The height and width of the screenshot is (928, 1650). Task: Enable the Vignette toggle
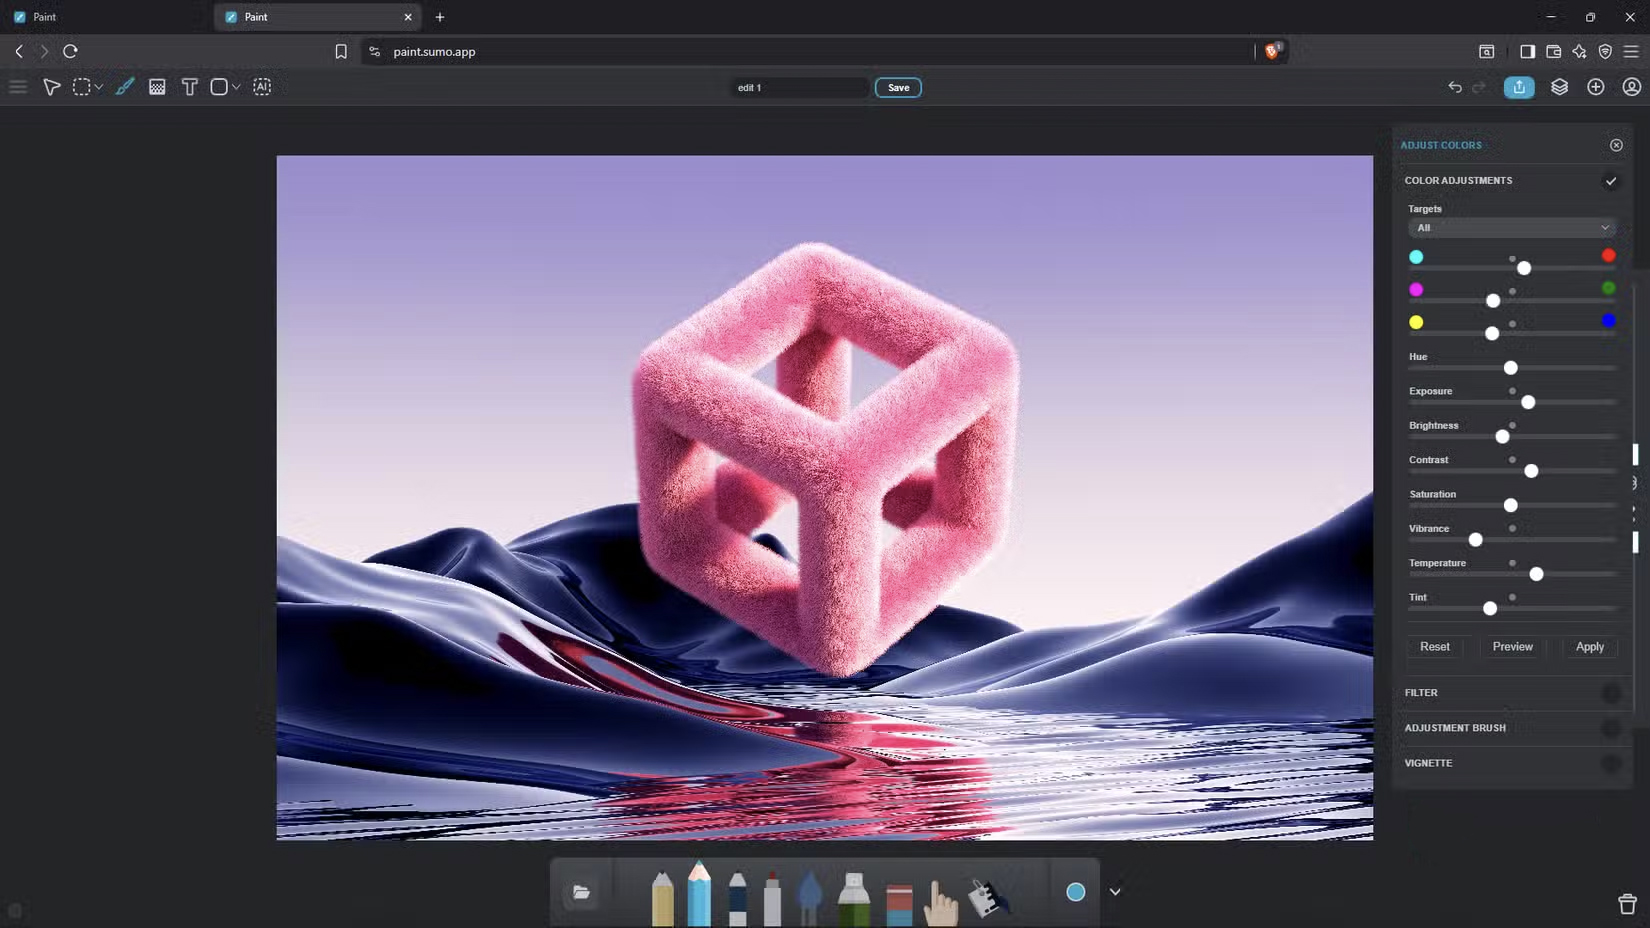point(1610,763)
